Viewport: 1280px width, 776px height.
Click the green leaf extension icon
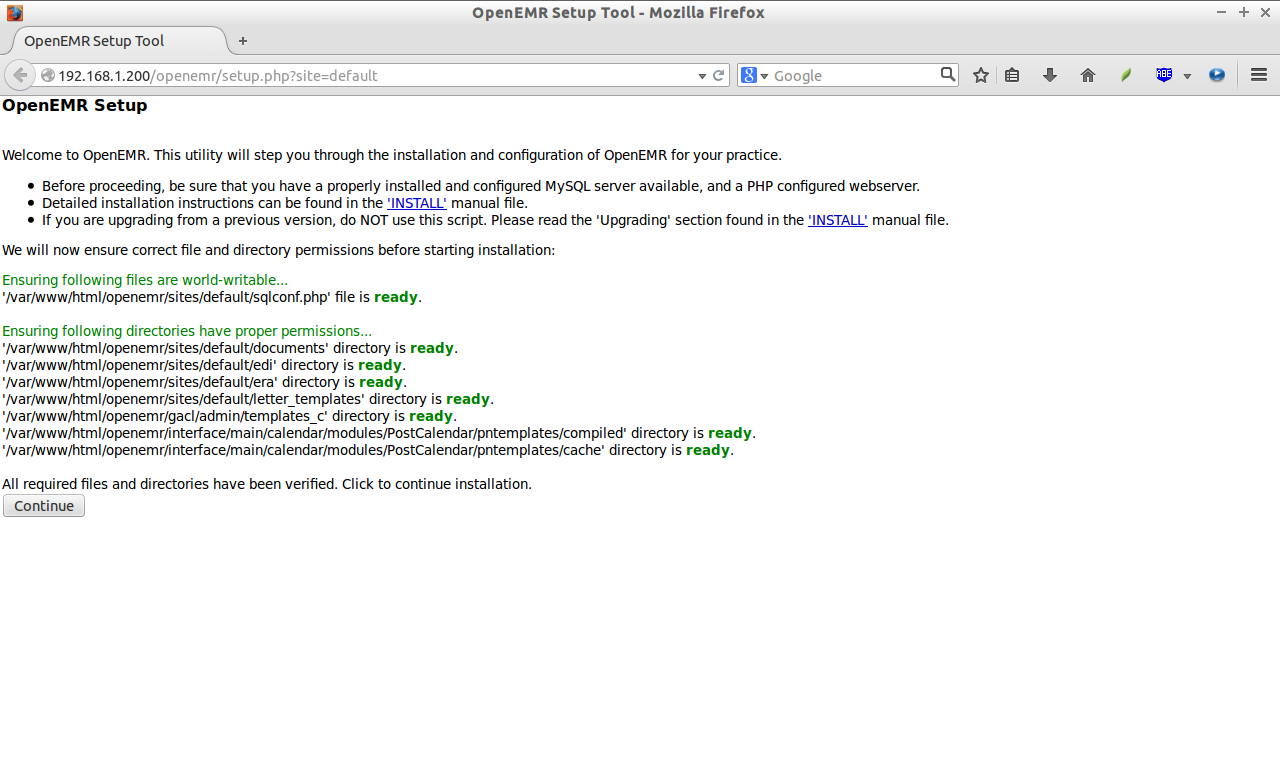[x=1126, y=75]
